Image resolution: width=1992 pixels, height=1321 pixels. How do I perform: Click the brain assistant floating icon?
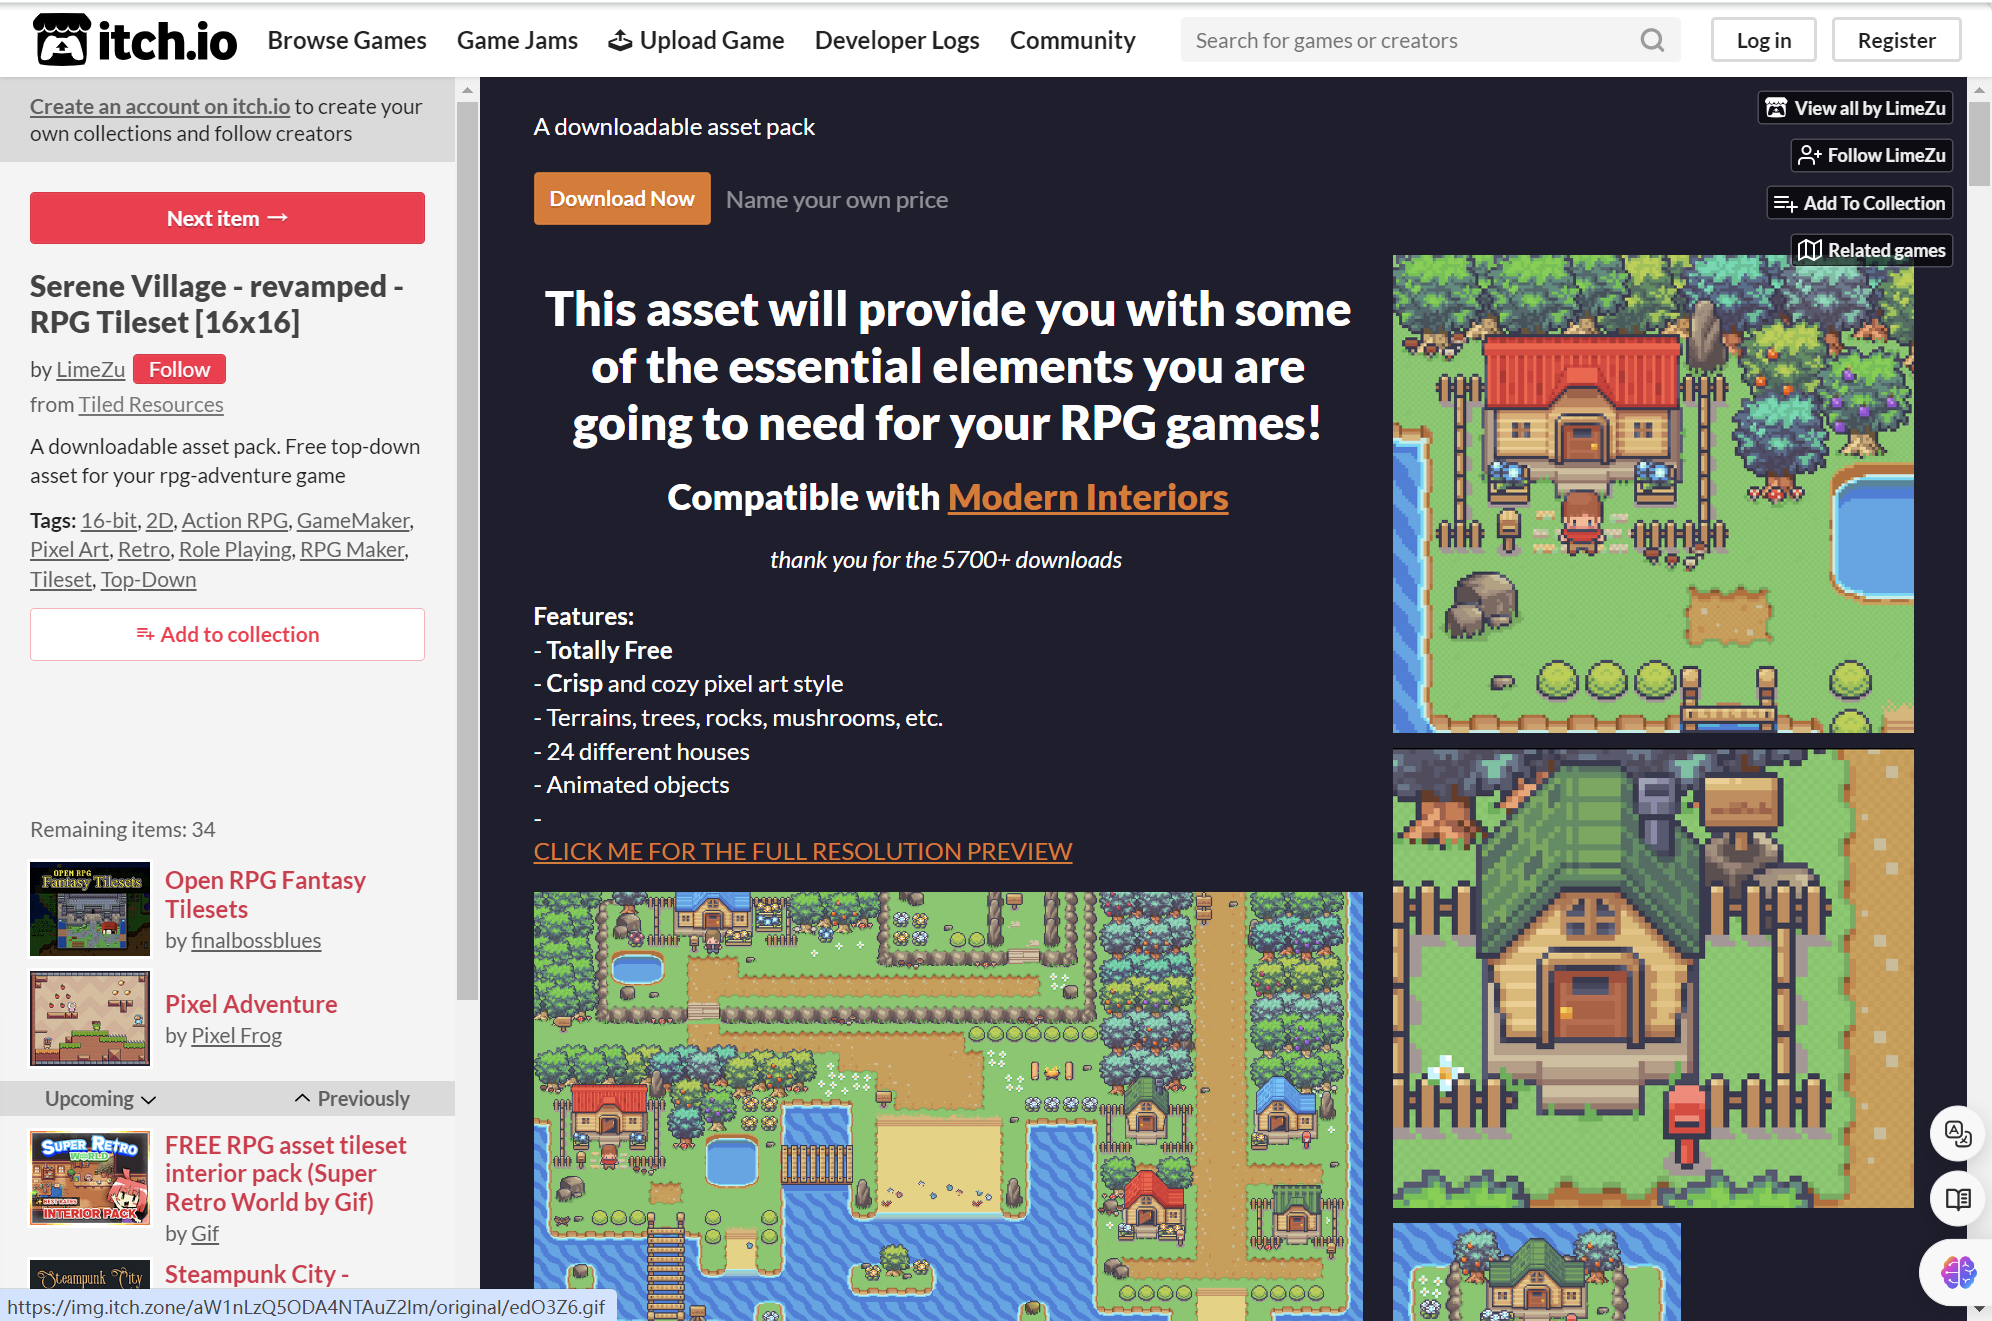pyautogui.click(x=1957, y=1272)
